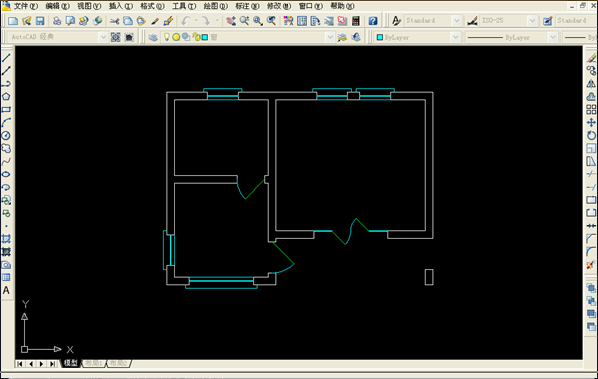Select the Rotate modify tool
Image resolution: width=598 pixels, height=379 pixels.
click(591, 135)
